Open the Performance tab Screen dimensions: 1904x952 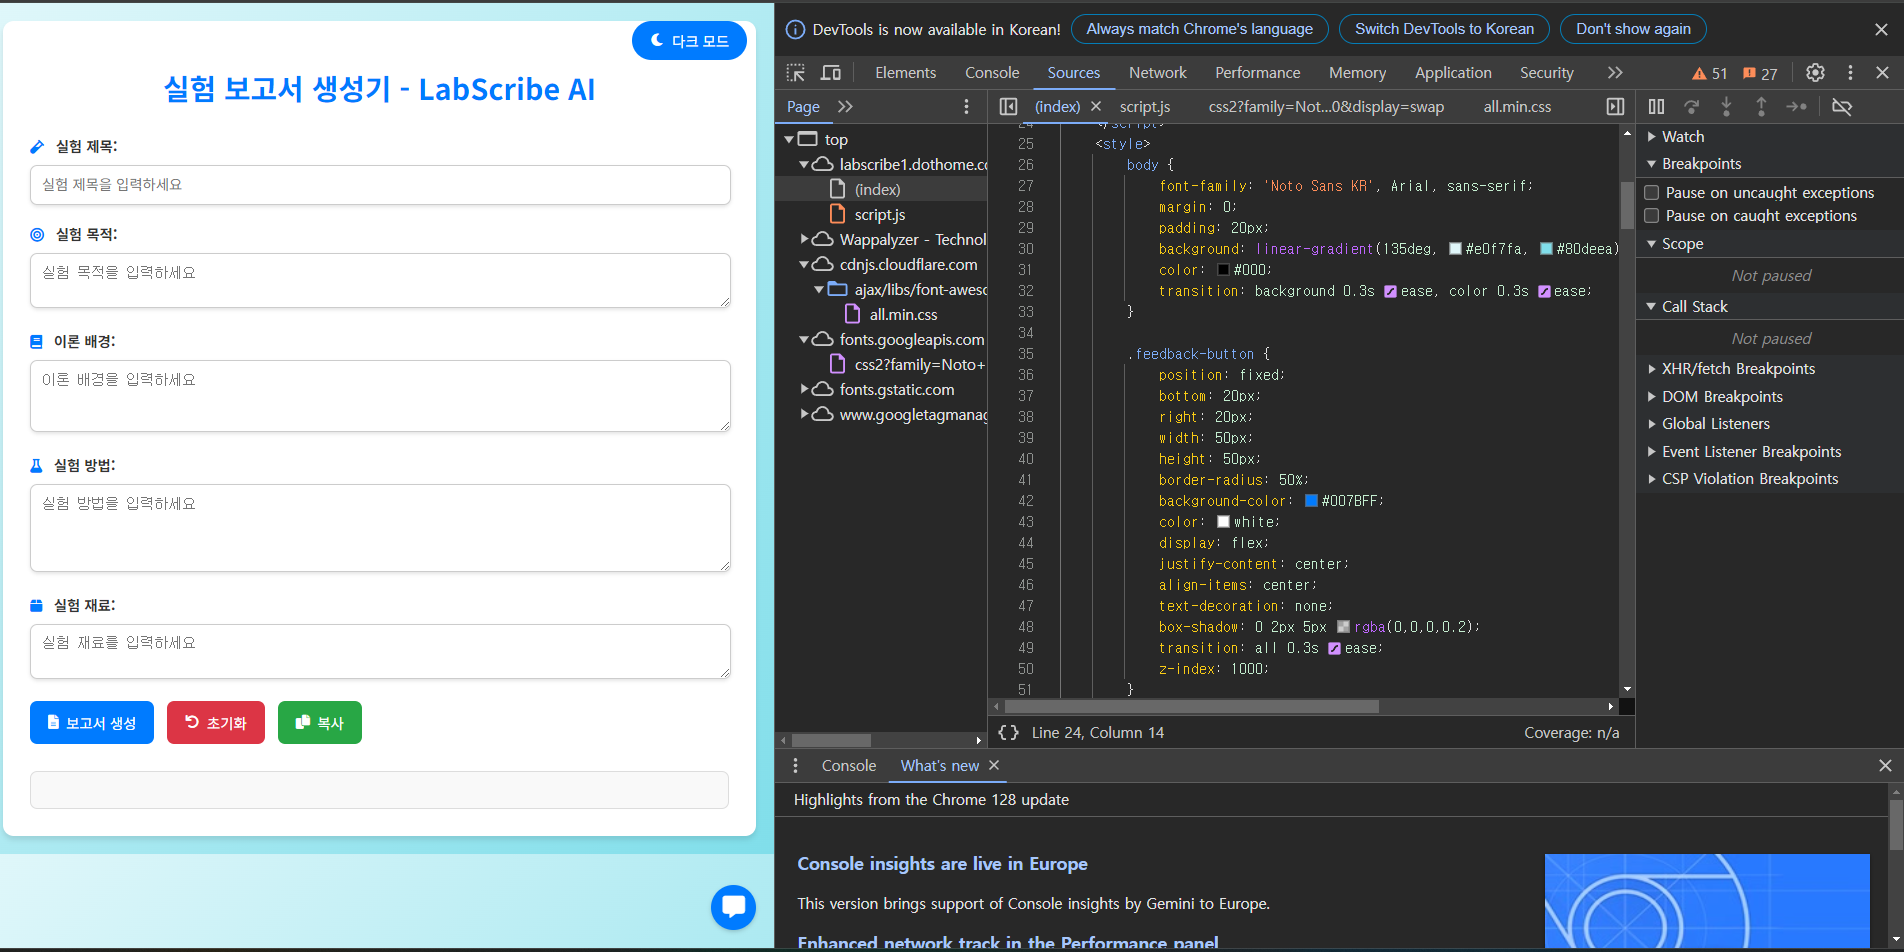tap(1257, 73)
